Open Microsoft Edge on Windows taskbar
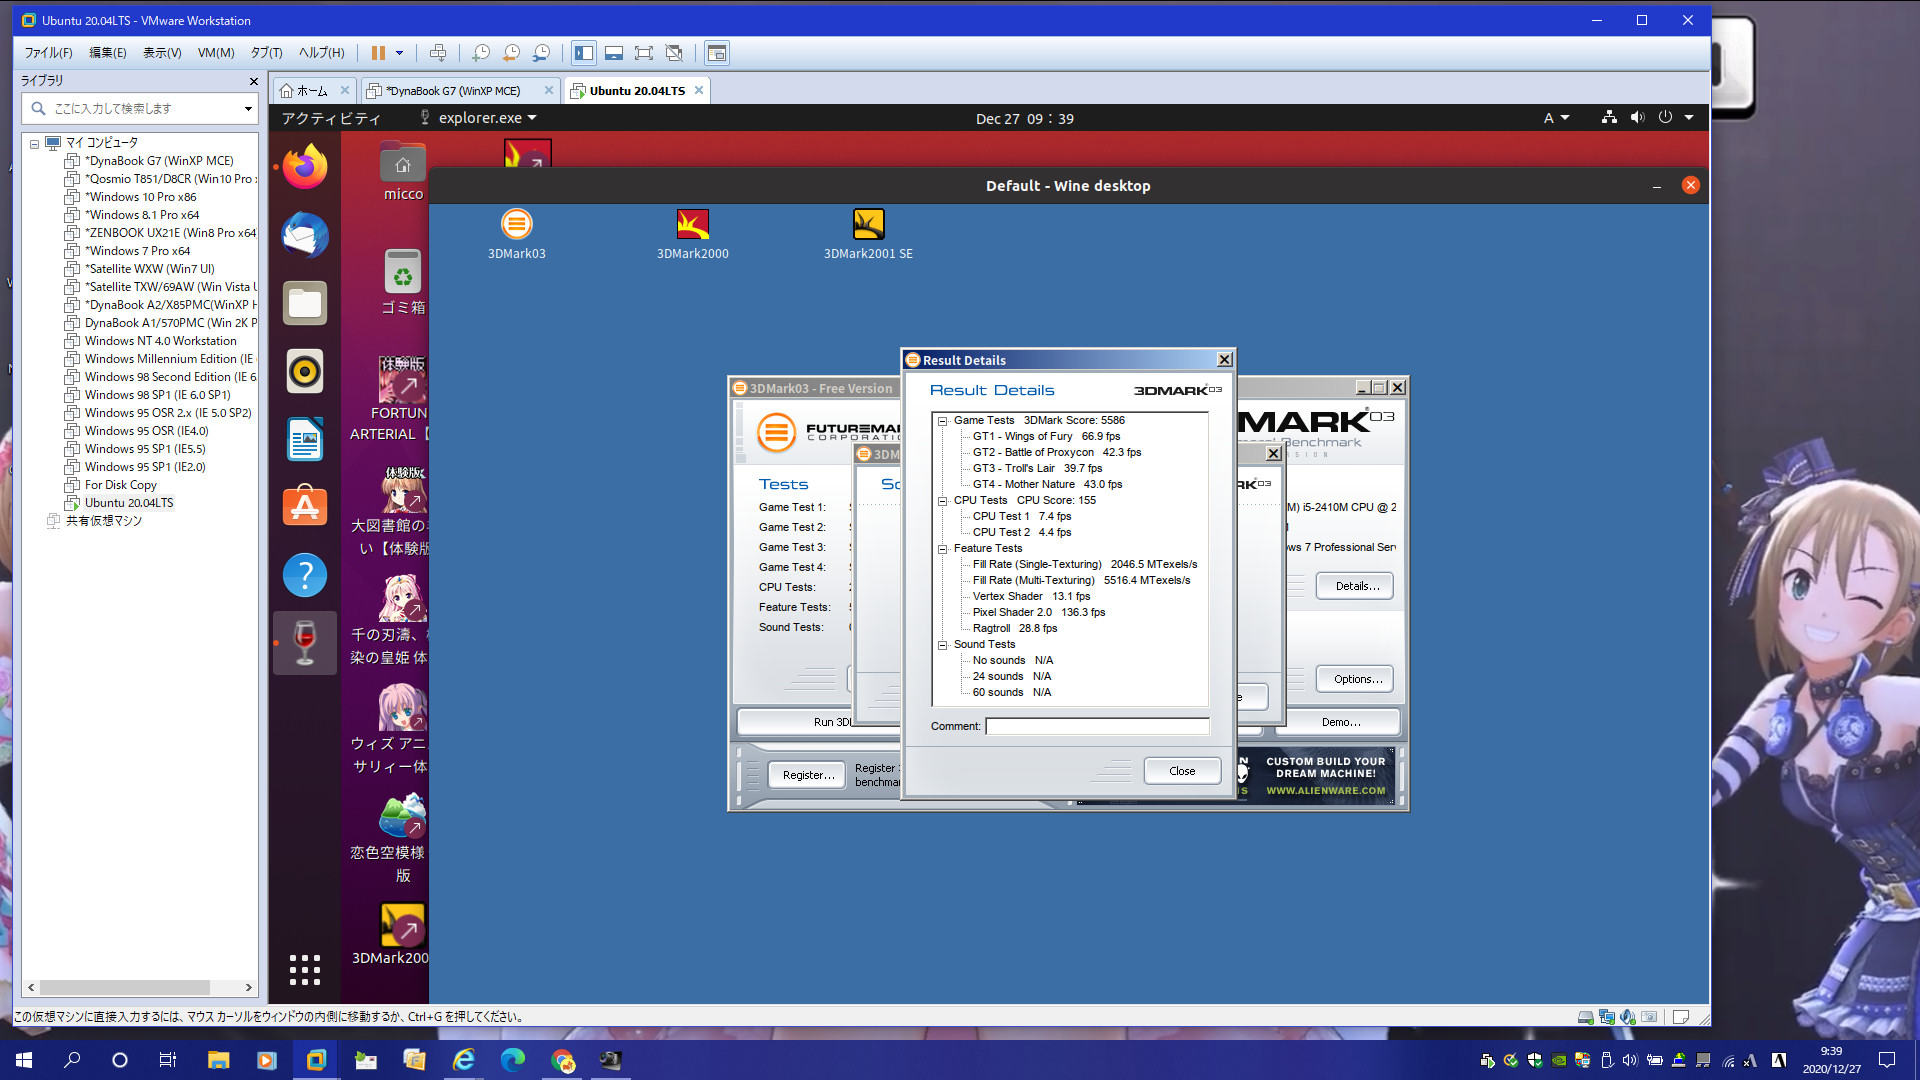Screen dimensions: 1920x1080 click(x=512, y=1060)
